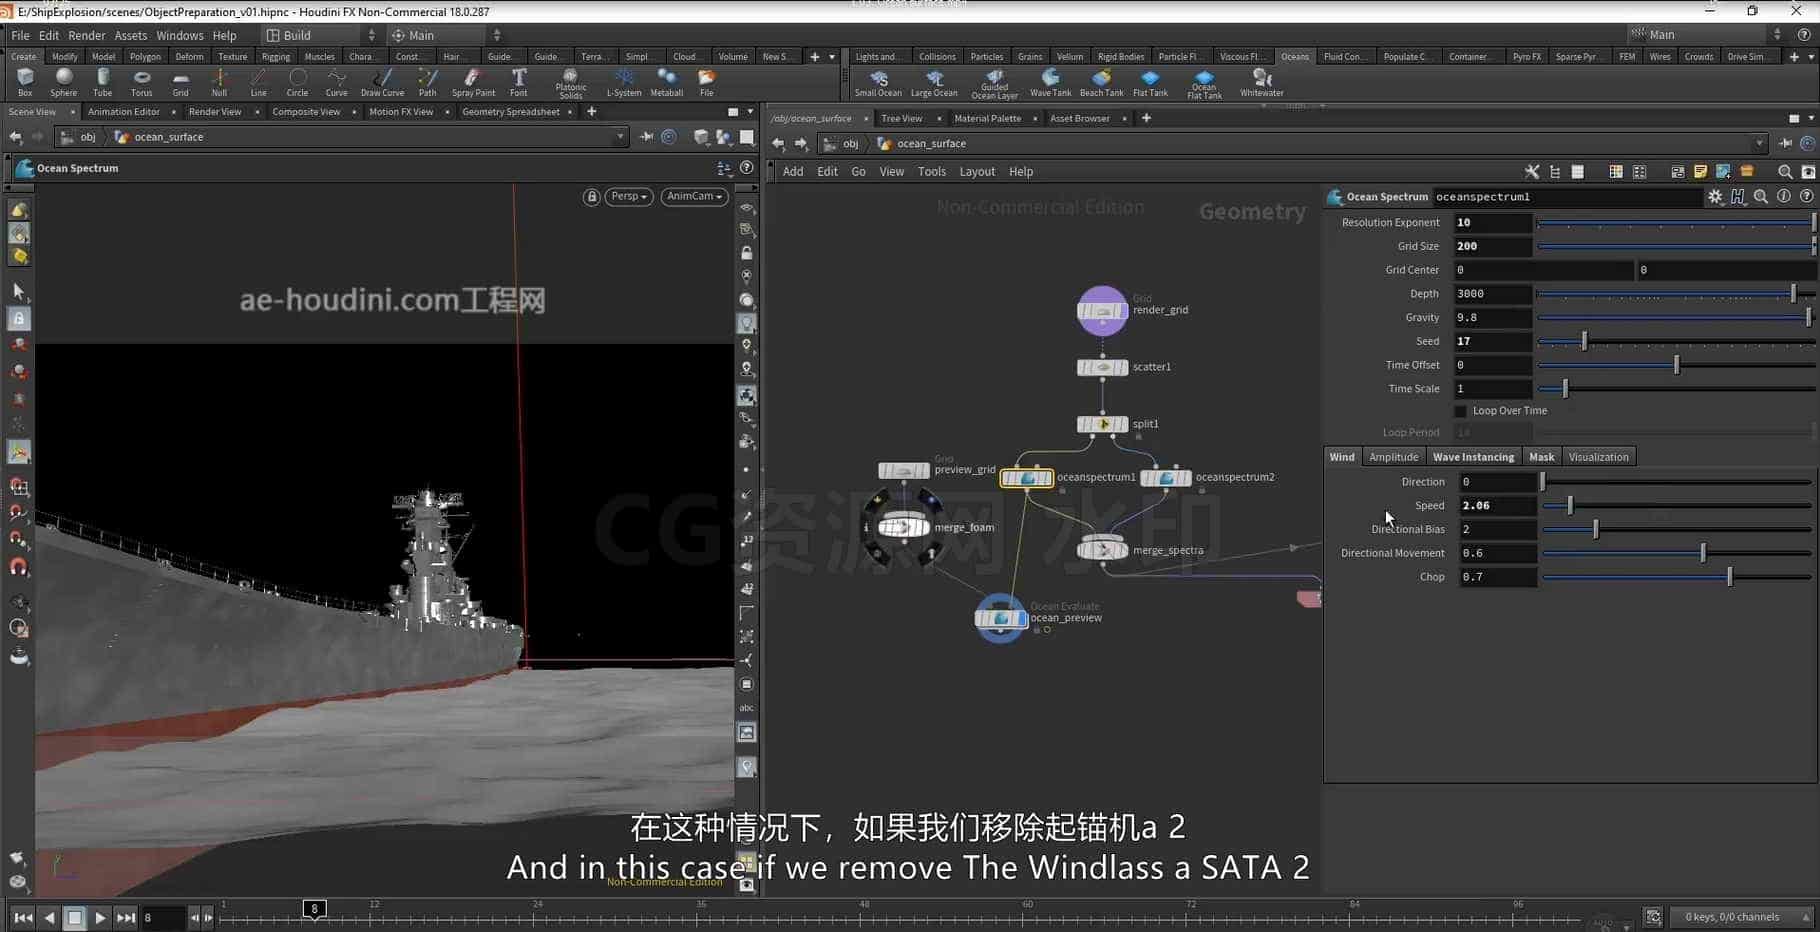Viewport: 1820px width, 932px height.
Task: Click the Guided Ocean Layer tool
Action: click(x=994, y=83)
